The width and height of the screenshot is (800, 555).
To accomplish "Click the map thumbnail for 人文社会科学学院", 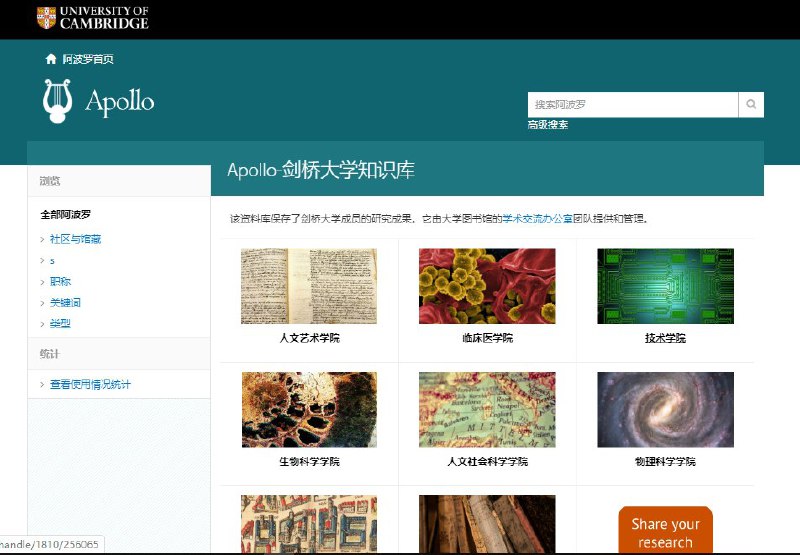I will [487, 410].
